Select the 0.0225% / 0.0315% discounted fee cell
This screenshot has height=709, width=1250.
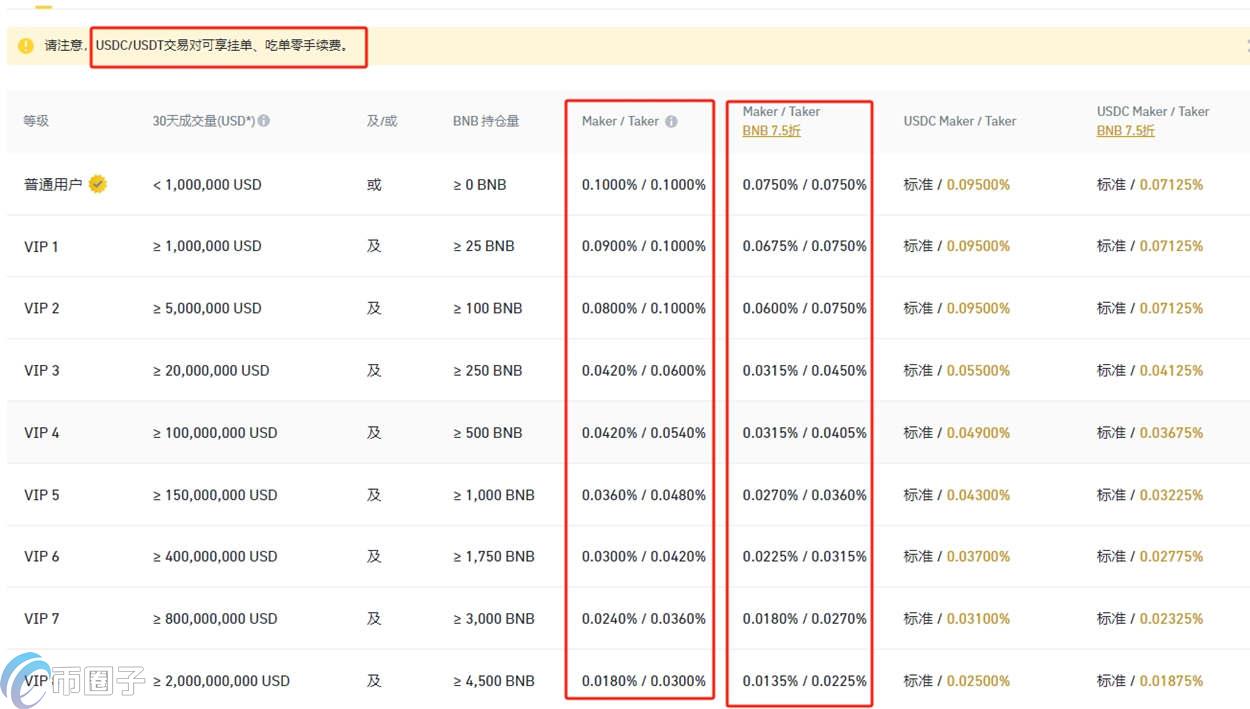click(805, 556)
